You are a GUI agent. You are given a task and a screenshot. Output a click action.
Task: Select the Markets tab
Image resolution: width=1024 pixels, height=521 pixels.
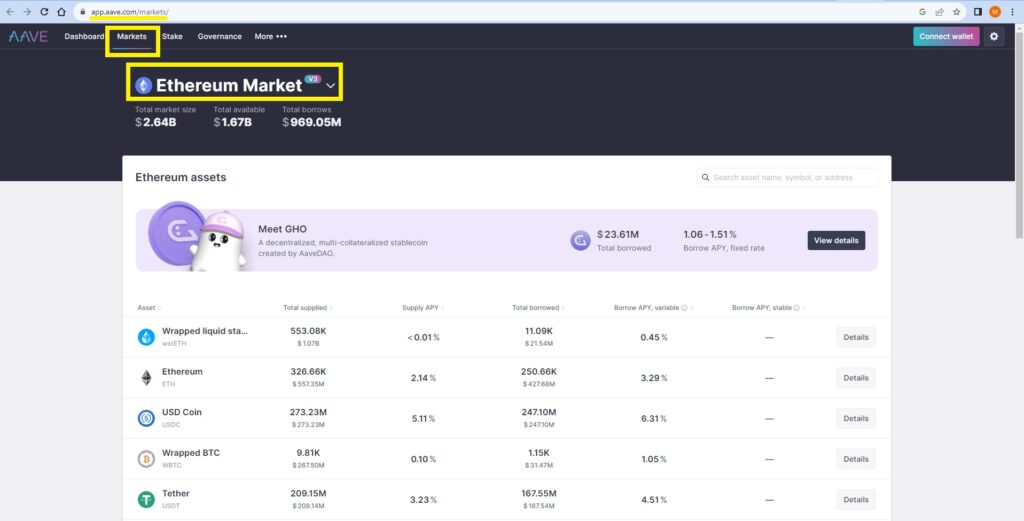coord(132,37)
